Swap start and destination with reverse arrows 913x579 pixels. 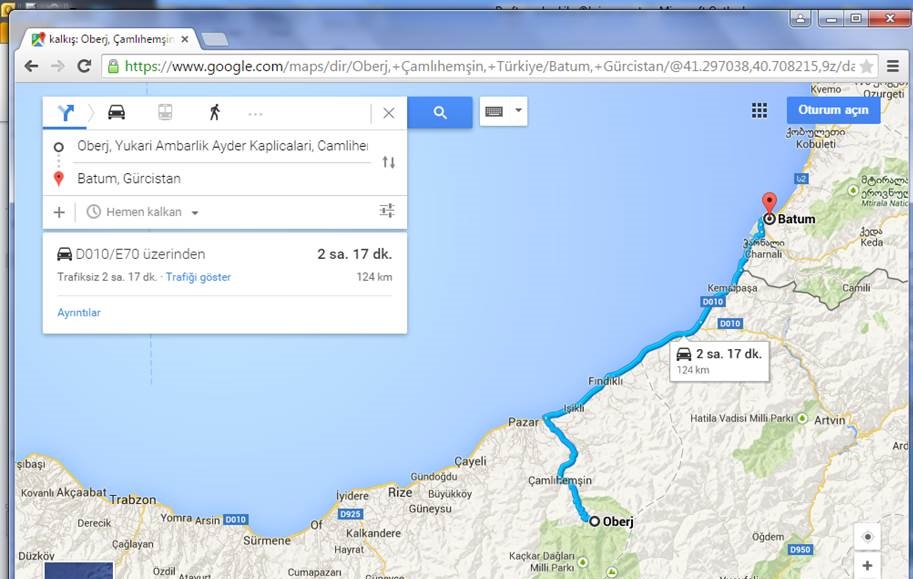tap(388, 162)
